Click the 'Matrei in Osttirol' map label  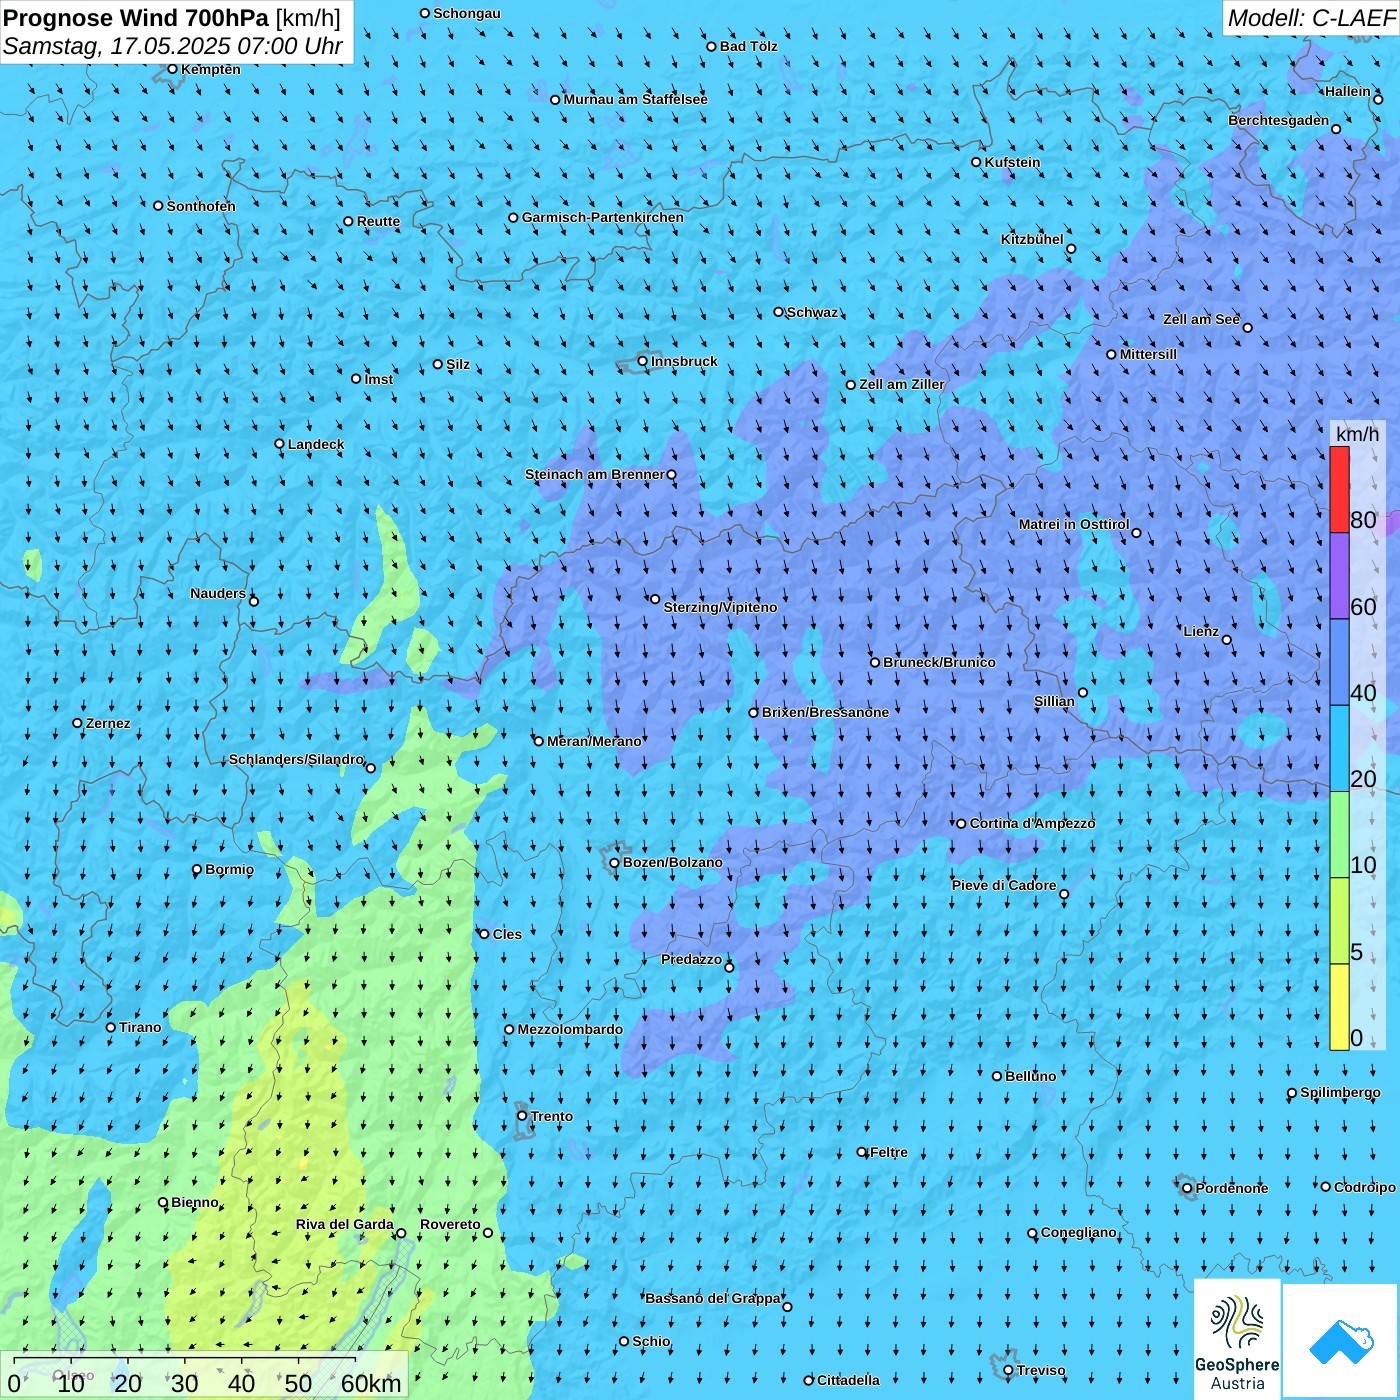click(1074, 524)
